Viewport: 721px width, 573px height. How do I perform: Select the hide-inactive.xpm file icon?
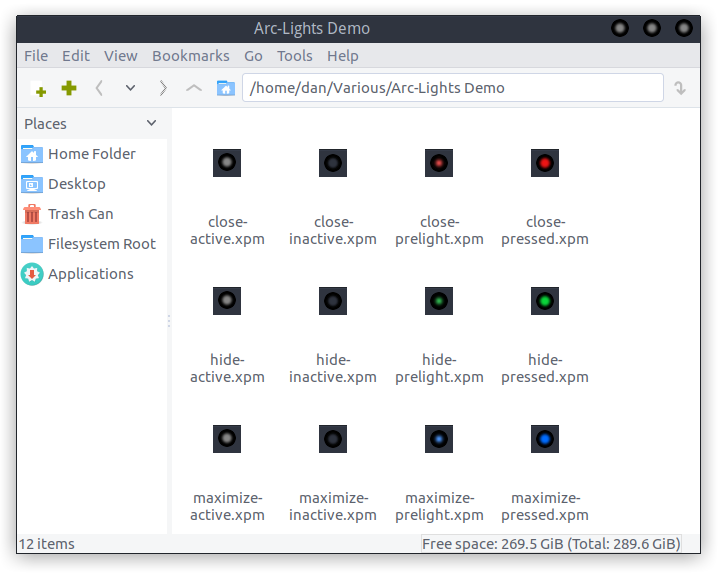pyautogui.click(x=333, y=301)
